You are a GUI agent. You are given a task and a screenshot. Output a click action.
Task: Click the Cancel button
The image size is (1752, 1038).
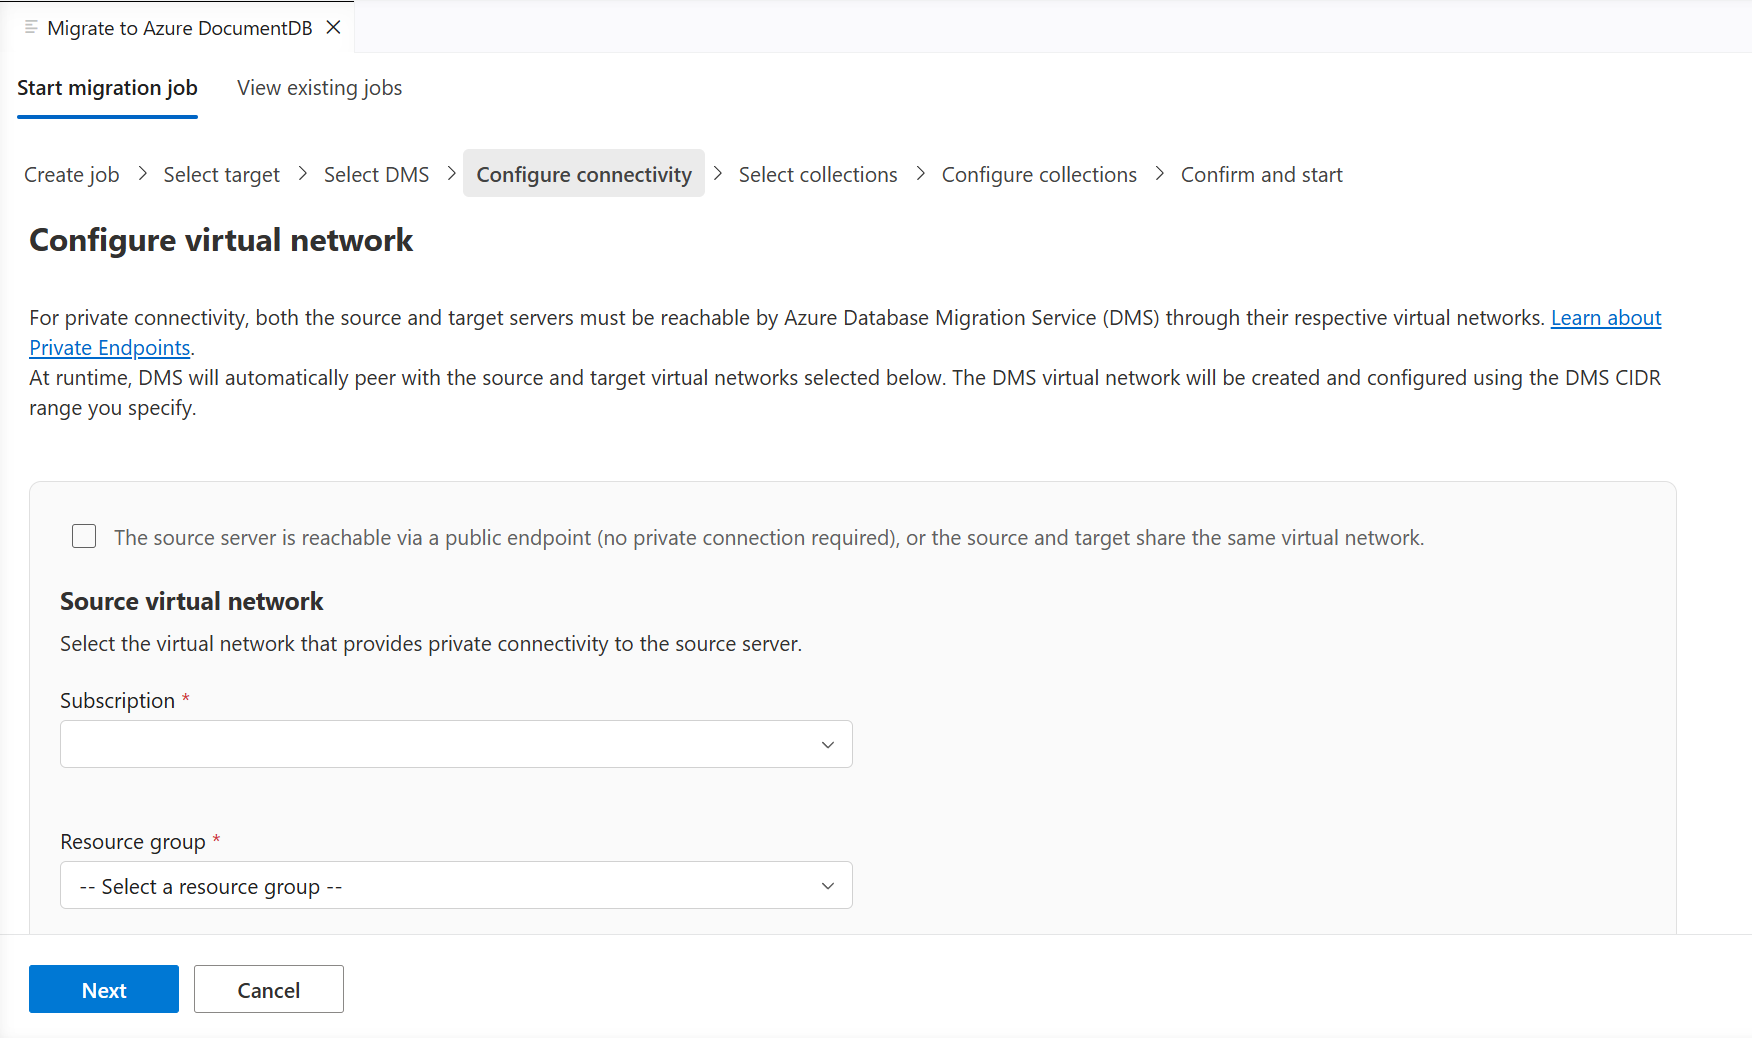pyautogui.click(x=269, y=989)
